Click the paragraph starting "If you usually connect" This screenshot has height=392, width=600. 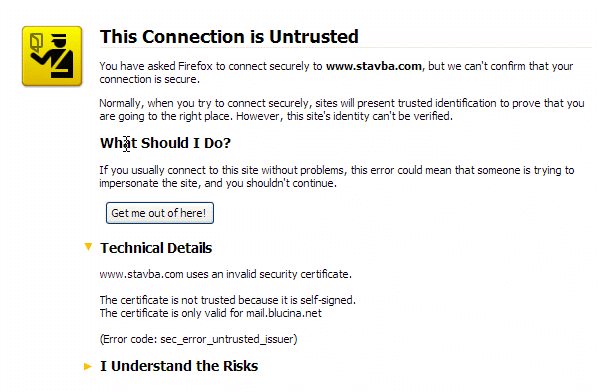point(337,176)
